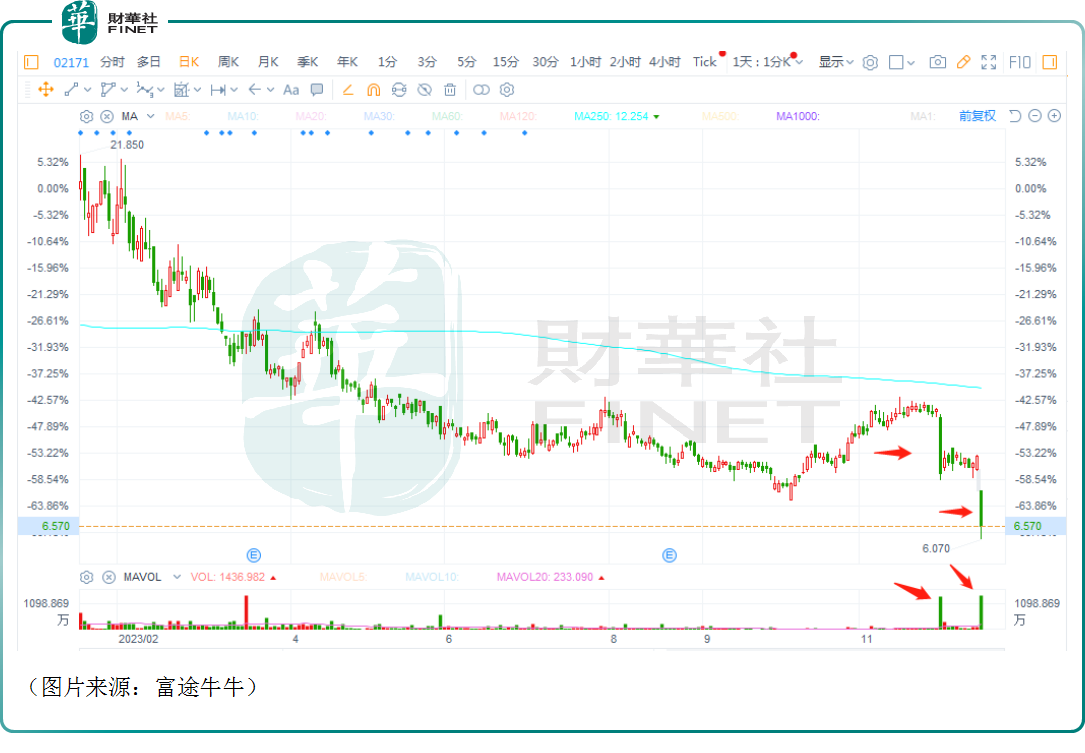Remove MA indicator with X icon
Image resolution: width=1085 pixels, height=753 pixels.
click(x=107, y=116)
